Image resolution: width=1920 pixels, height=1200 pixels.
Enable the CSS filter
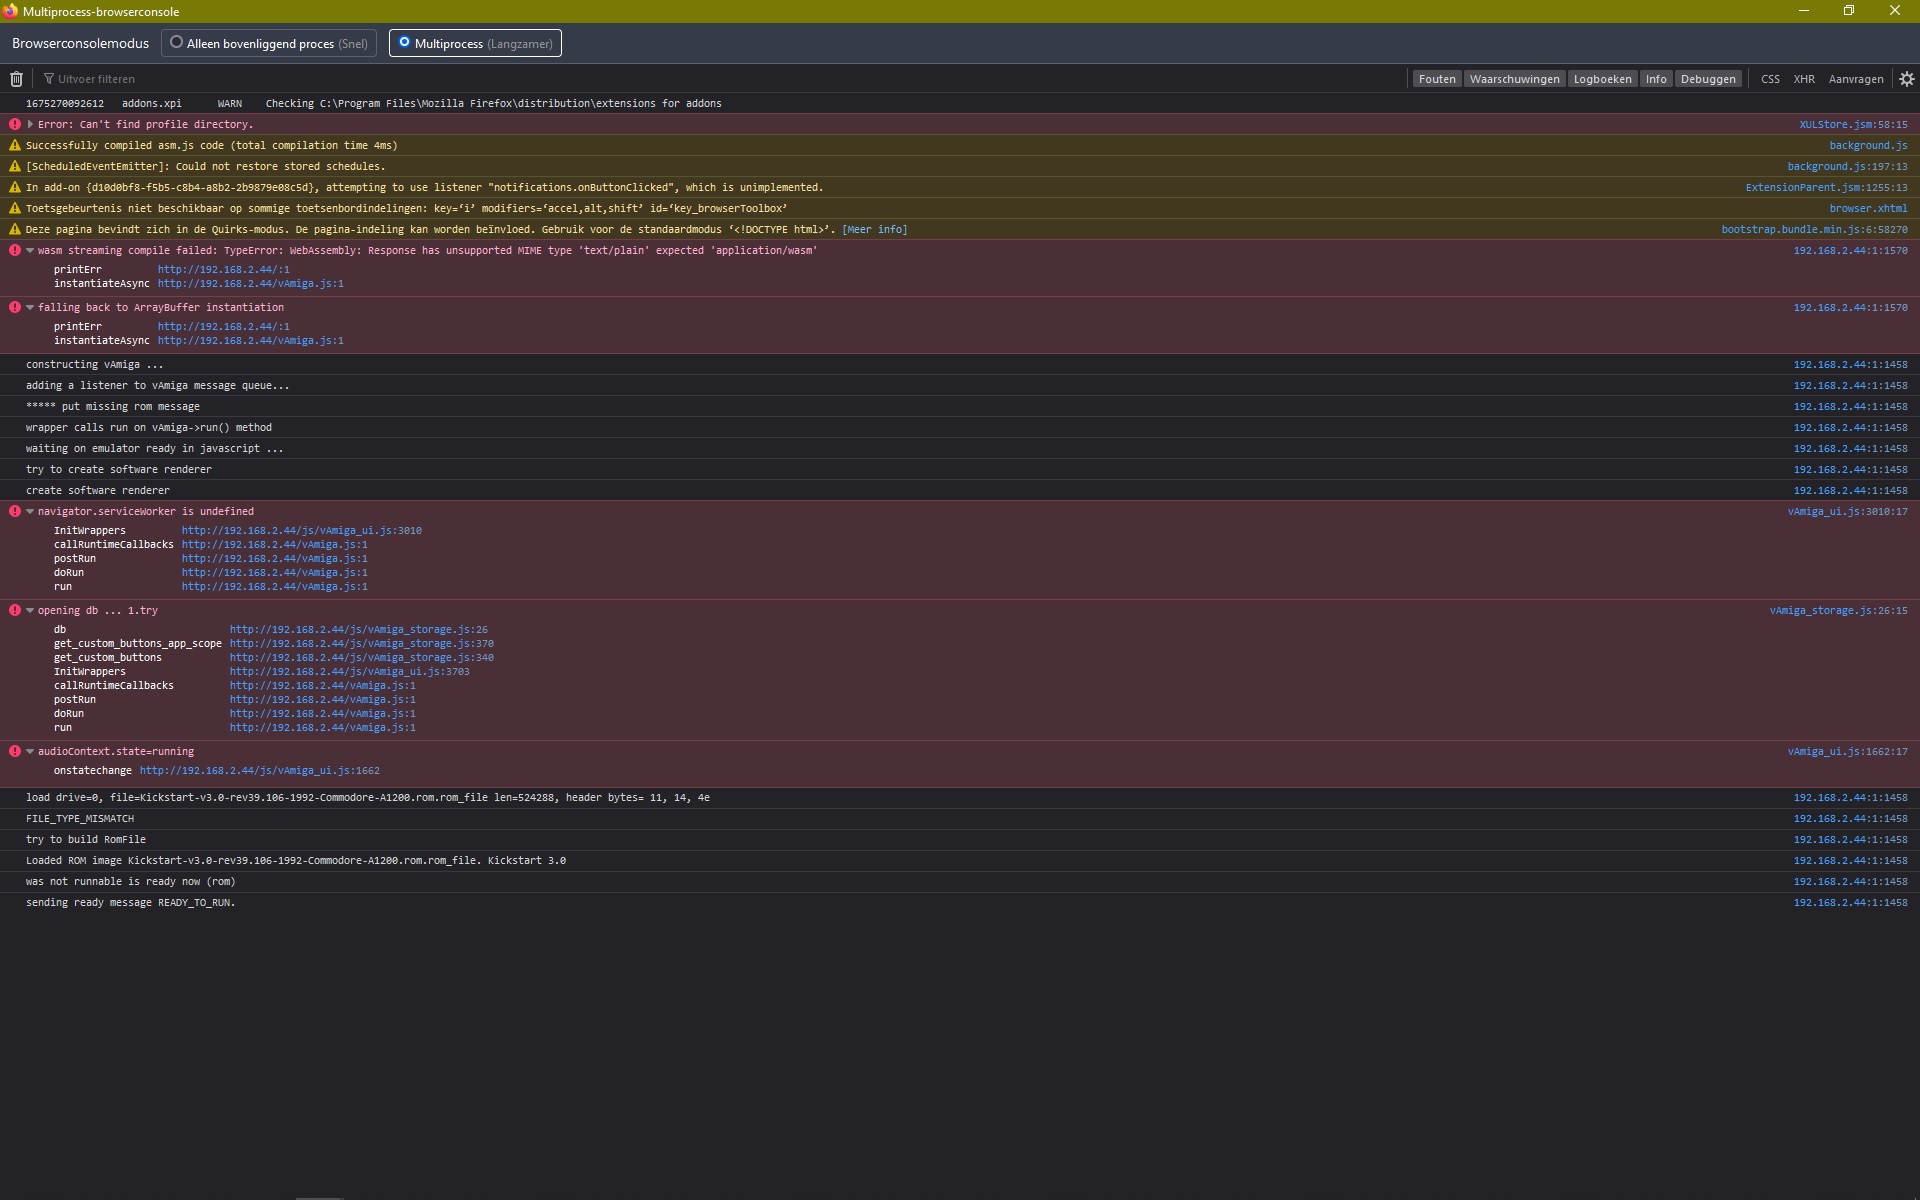tap(1770, 79)
